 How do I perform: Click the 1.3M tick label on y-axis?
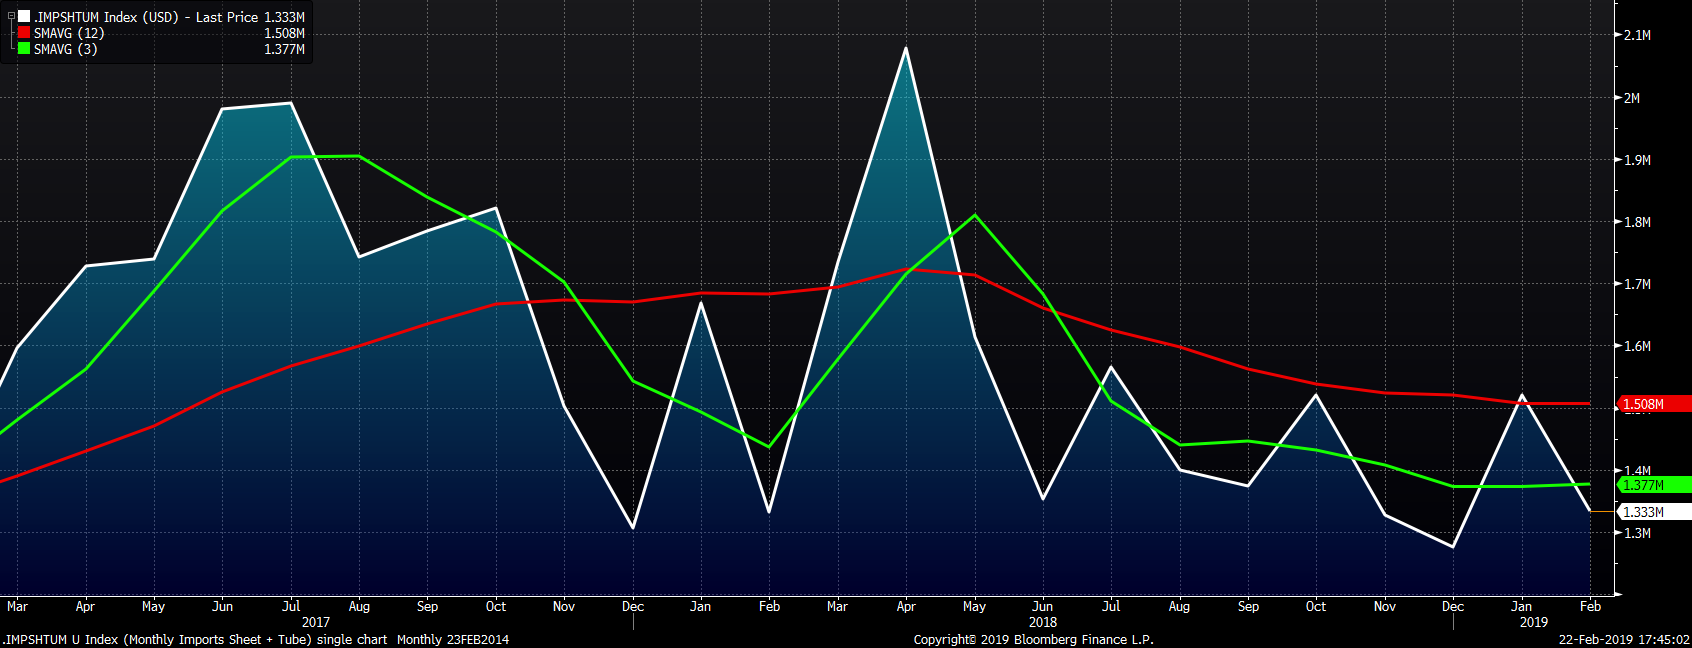(x=1637, y=533)
